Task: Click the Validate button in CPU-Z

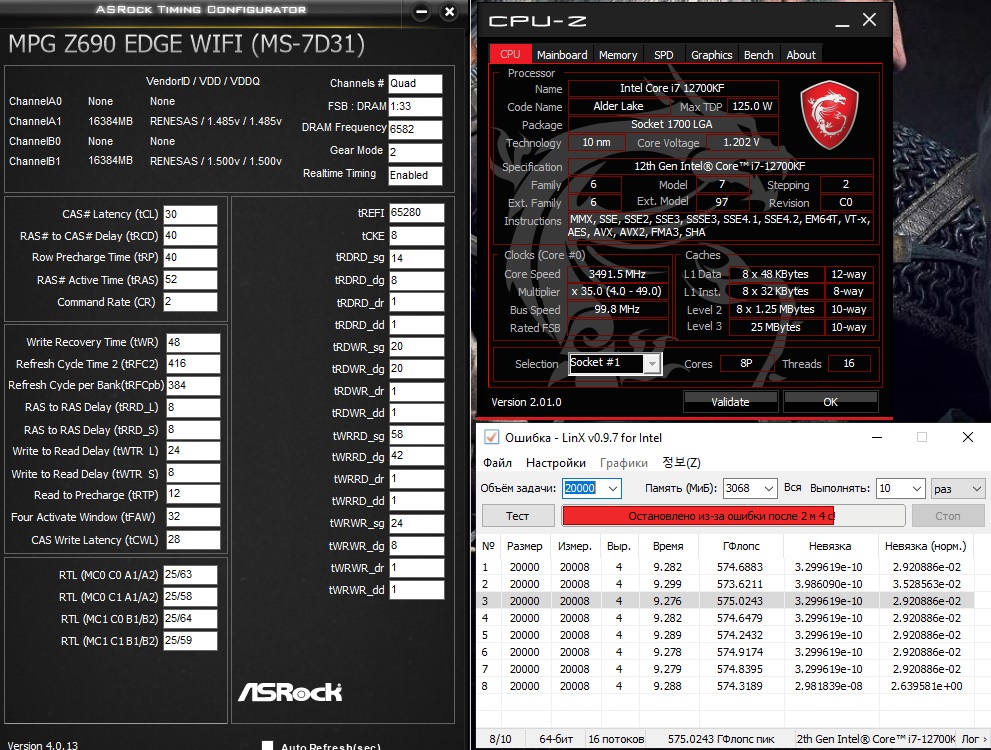Action: (730, 402)
